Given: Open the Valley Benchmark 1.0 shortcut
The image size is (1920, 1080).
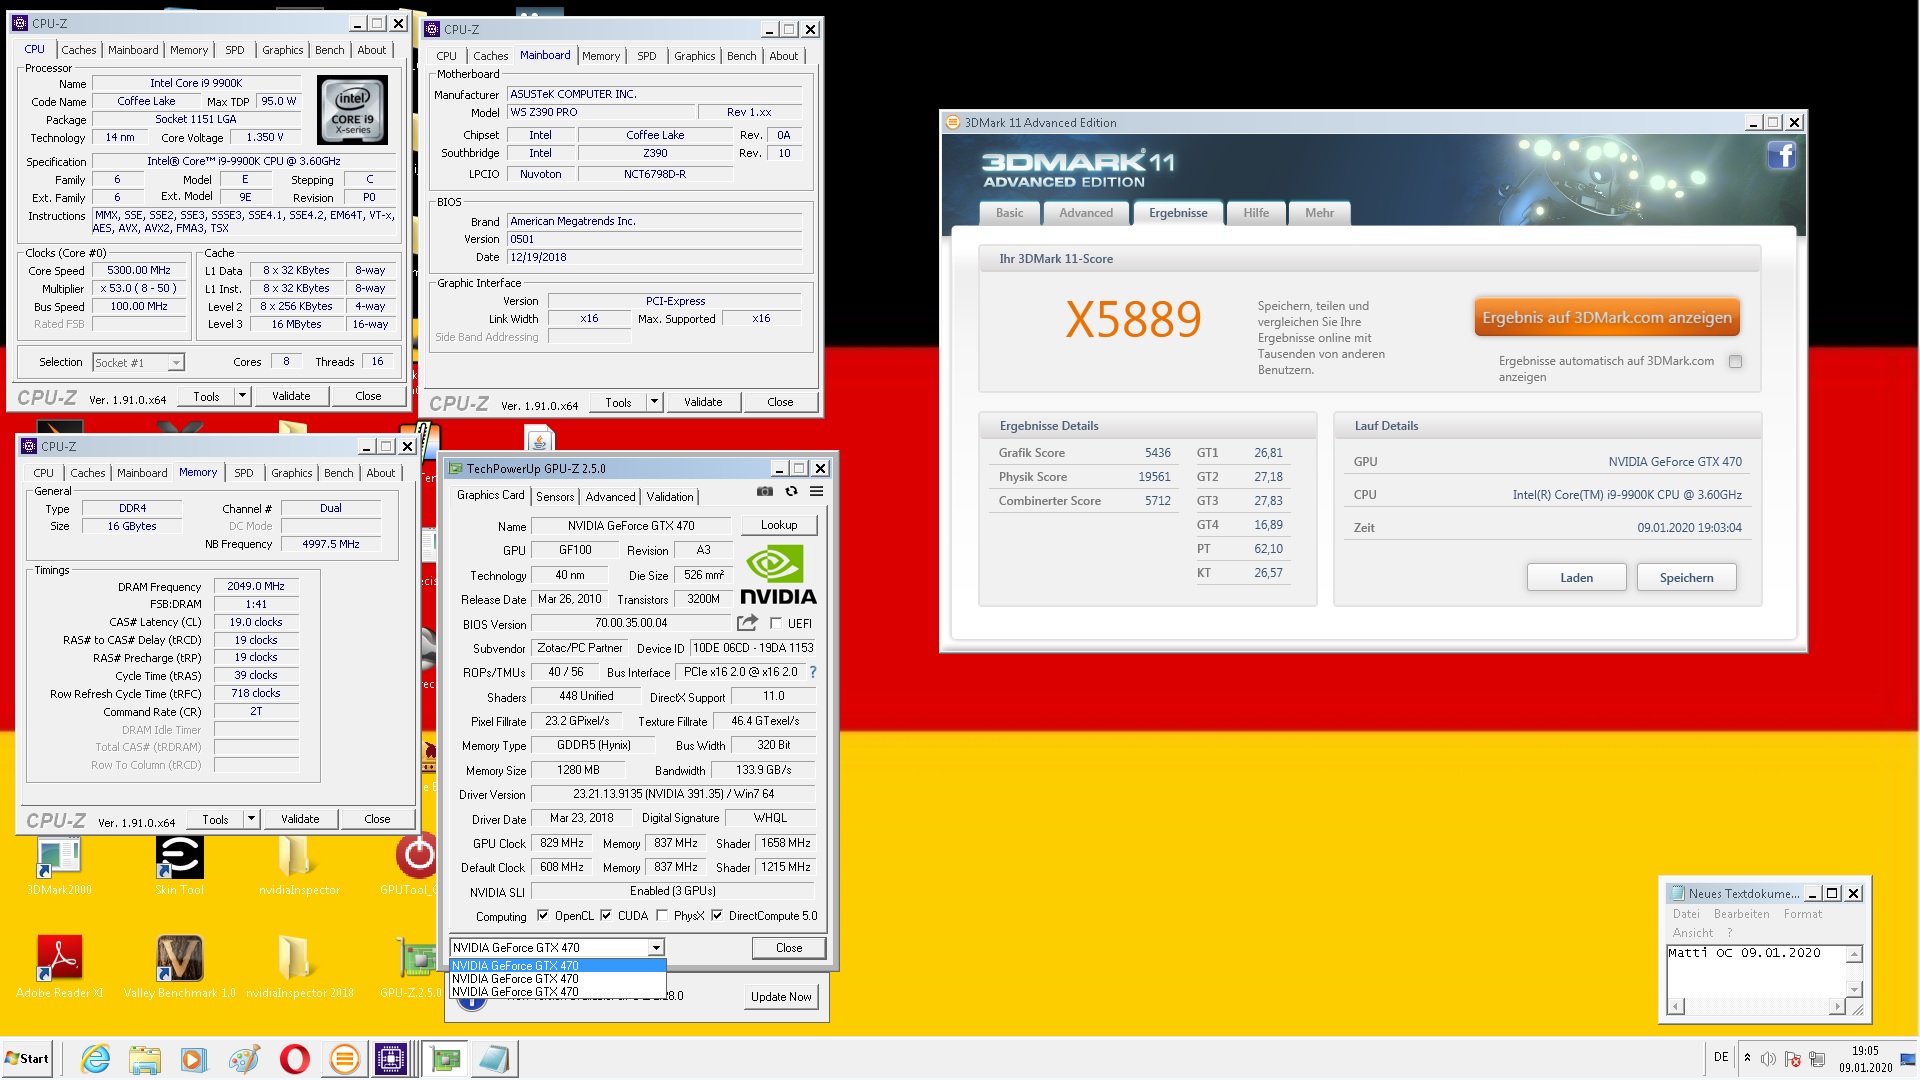Looking at the screenshot, I should pos(179,968).
